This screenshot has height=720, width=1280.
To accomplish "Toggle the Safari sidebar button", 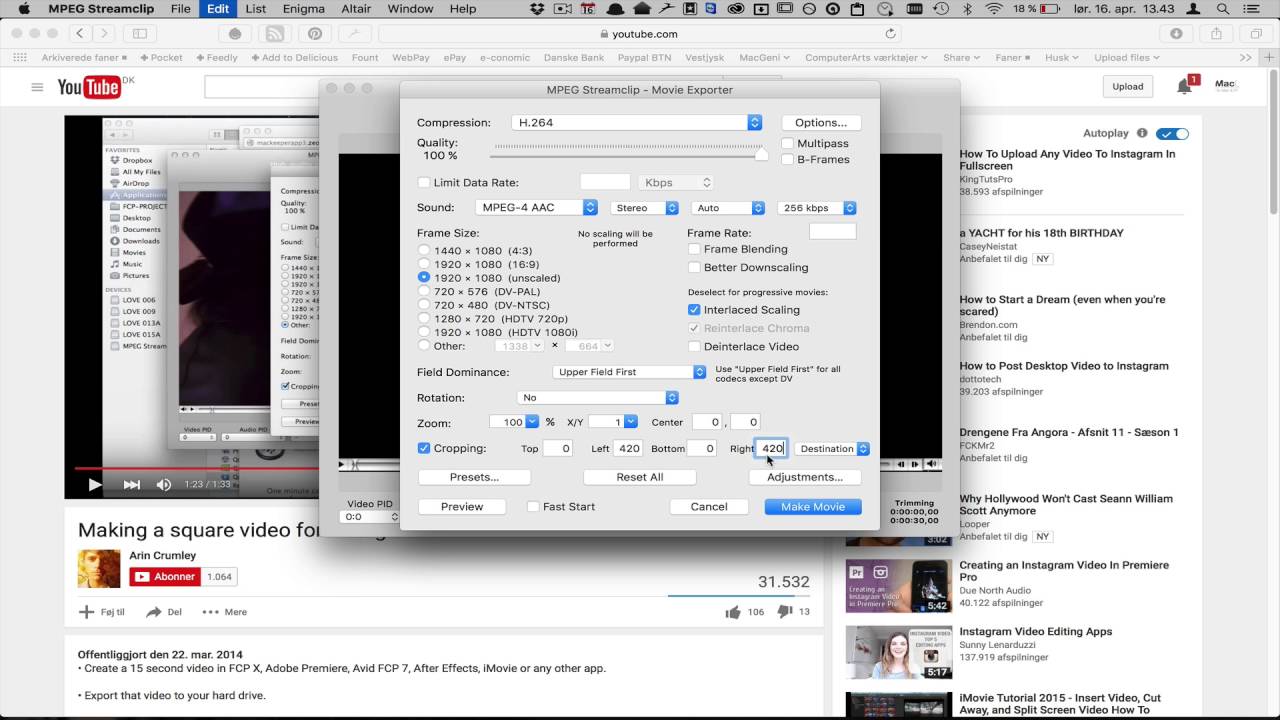I will pyautogui.click(x=139, y=33).
